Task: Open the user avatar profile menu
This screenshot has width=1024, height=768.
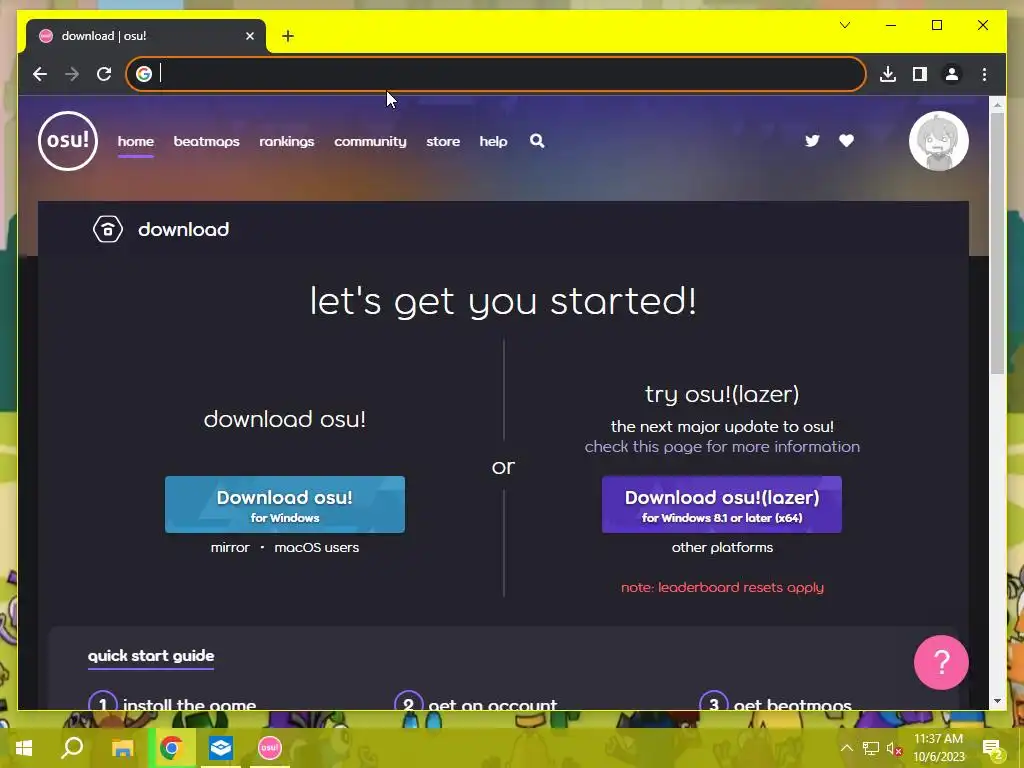Action: pyautogui.click(x=938, y=141)
